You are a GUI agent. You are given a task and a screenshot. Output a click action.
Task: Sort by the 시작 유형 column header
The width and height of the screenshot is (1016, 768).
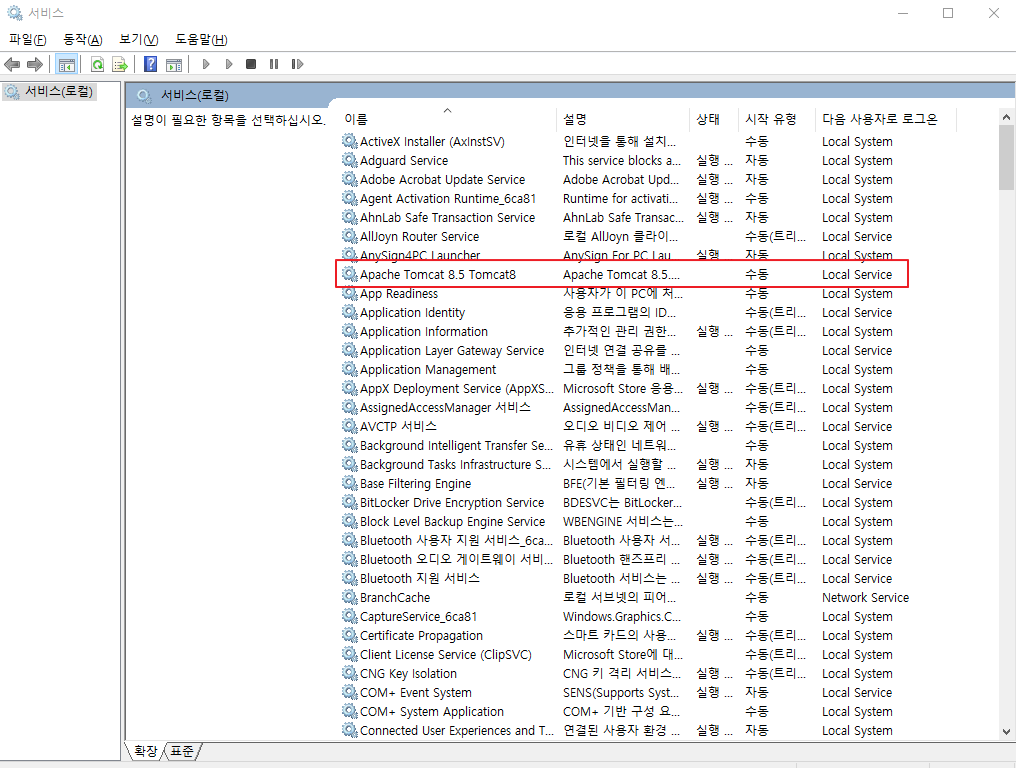point(778,119)
